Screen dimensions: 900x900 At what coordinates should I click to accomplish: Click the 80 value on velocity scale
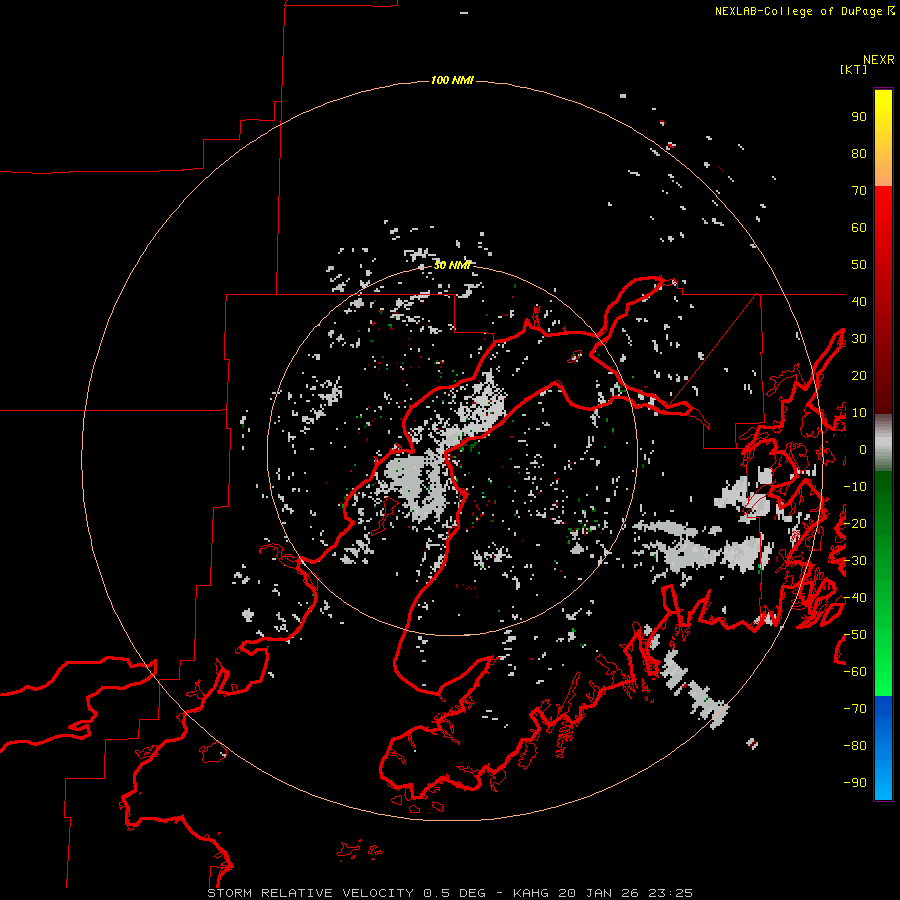coord(859,154)
